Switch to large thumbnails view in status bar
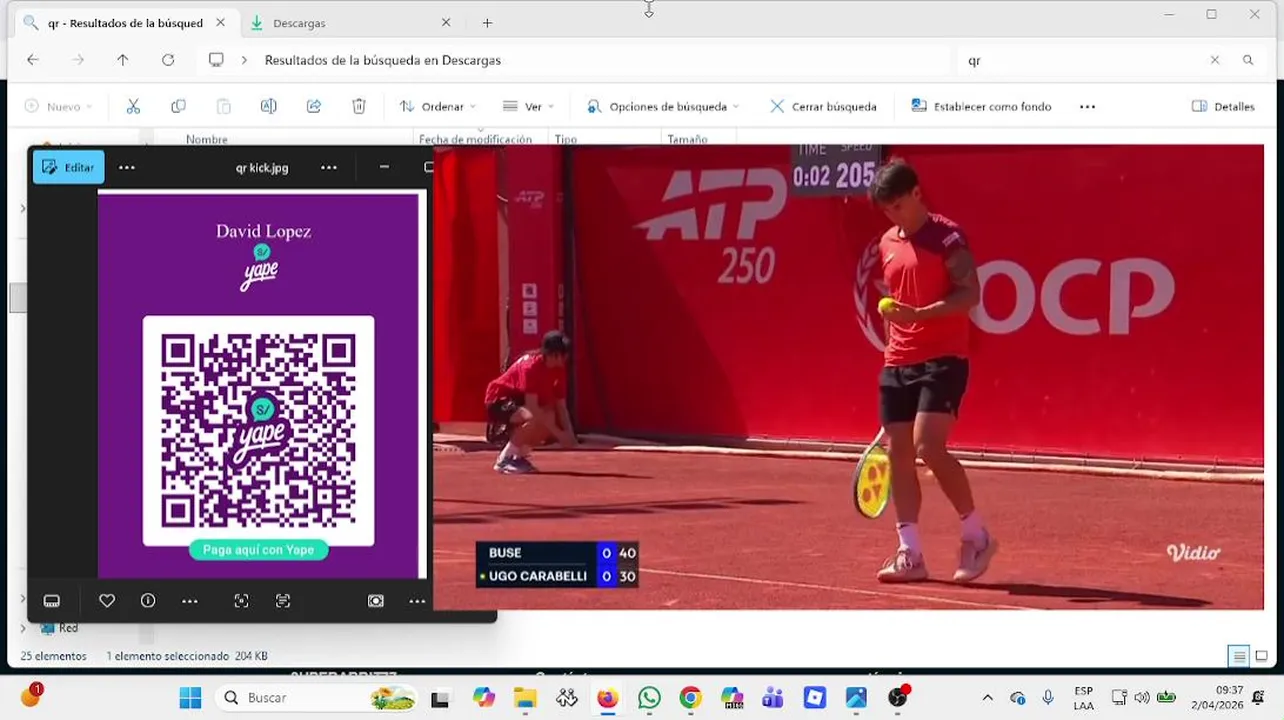Image resolution: width=1284 pixels, height=720 pixels. click(x=1262, y=656)
